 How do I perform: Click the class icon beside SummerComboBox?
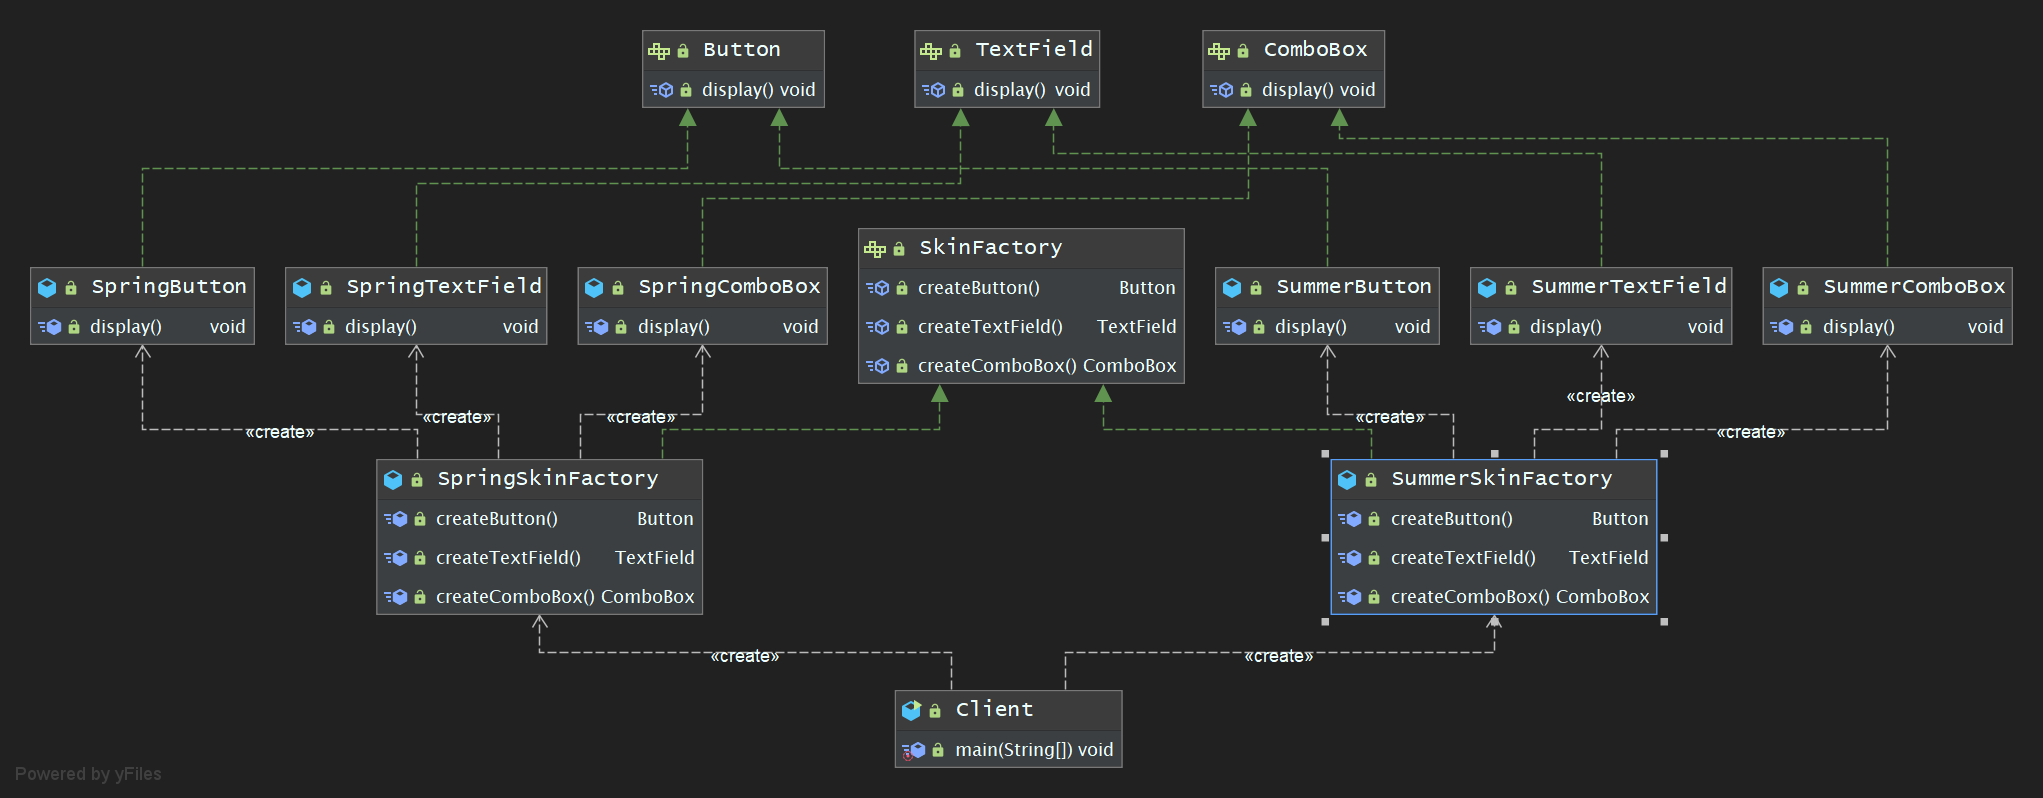pos(1779,288)
